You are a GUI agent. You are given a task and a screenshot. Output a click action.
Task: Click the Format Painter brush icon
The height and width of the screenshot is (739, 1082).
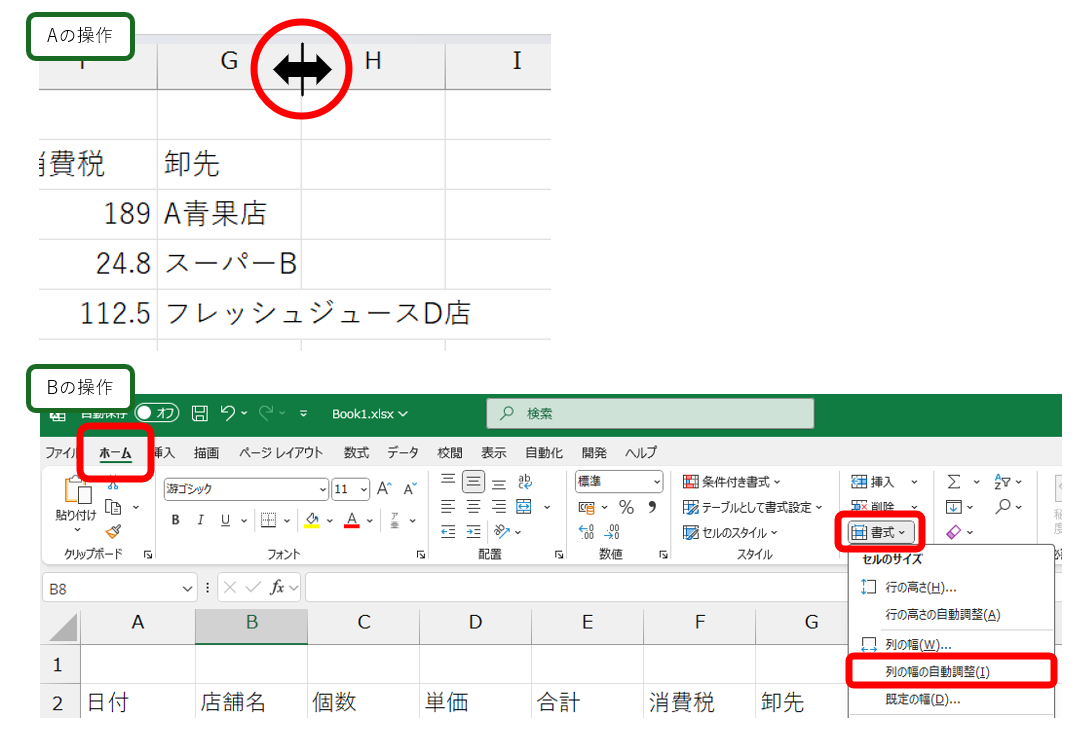point(113,532)
